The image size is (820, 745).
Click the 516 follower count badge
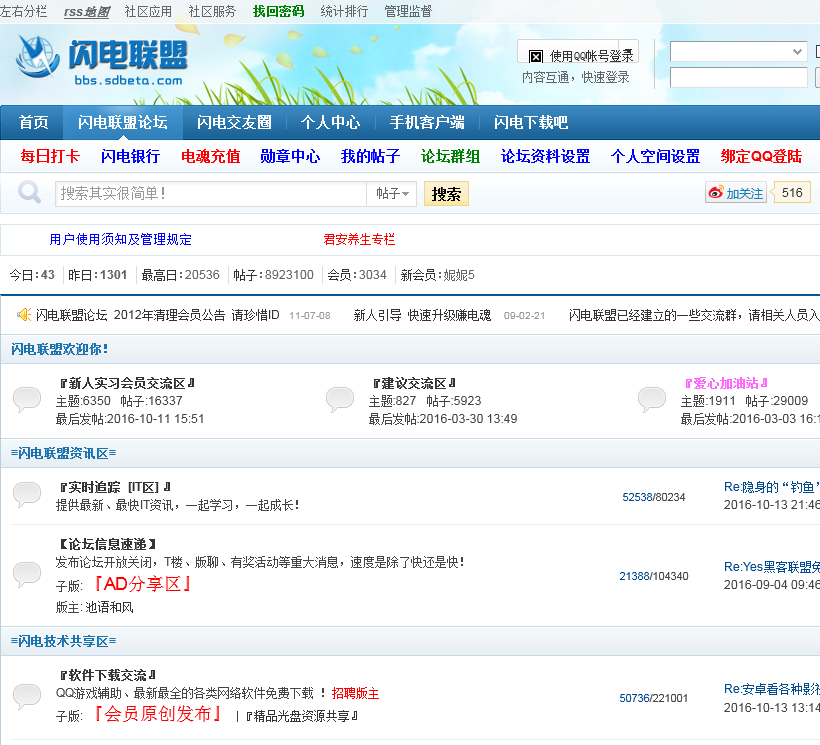tap(792, 192)
